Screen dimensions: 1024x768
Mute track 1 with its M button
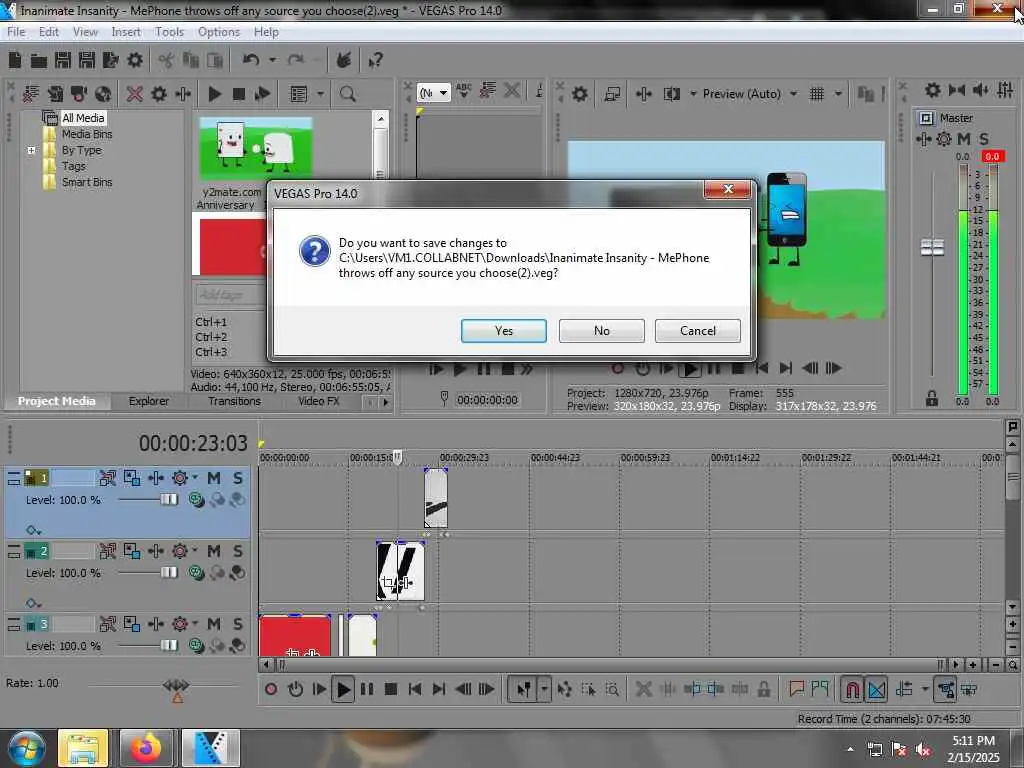click(x=214, y=478)
